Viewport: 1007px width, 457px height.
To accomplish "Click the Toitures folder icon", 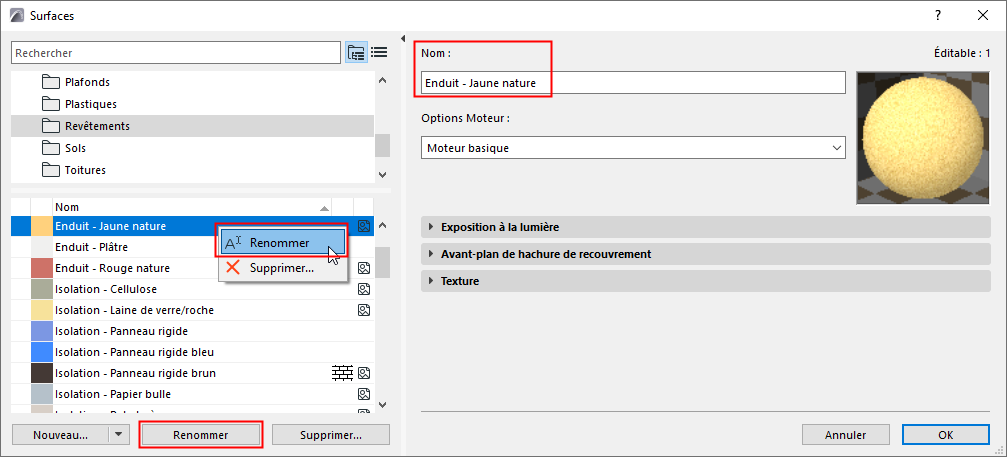I will (51, 170).
